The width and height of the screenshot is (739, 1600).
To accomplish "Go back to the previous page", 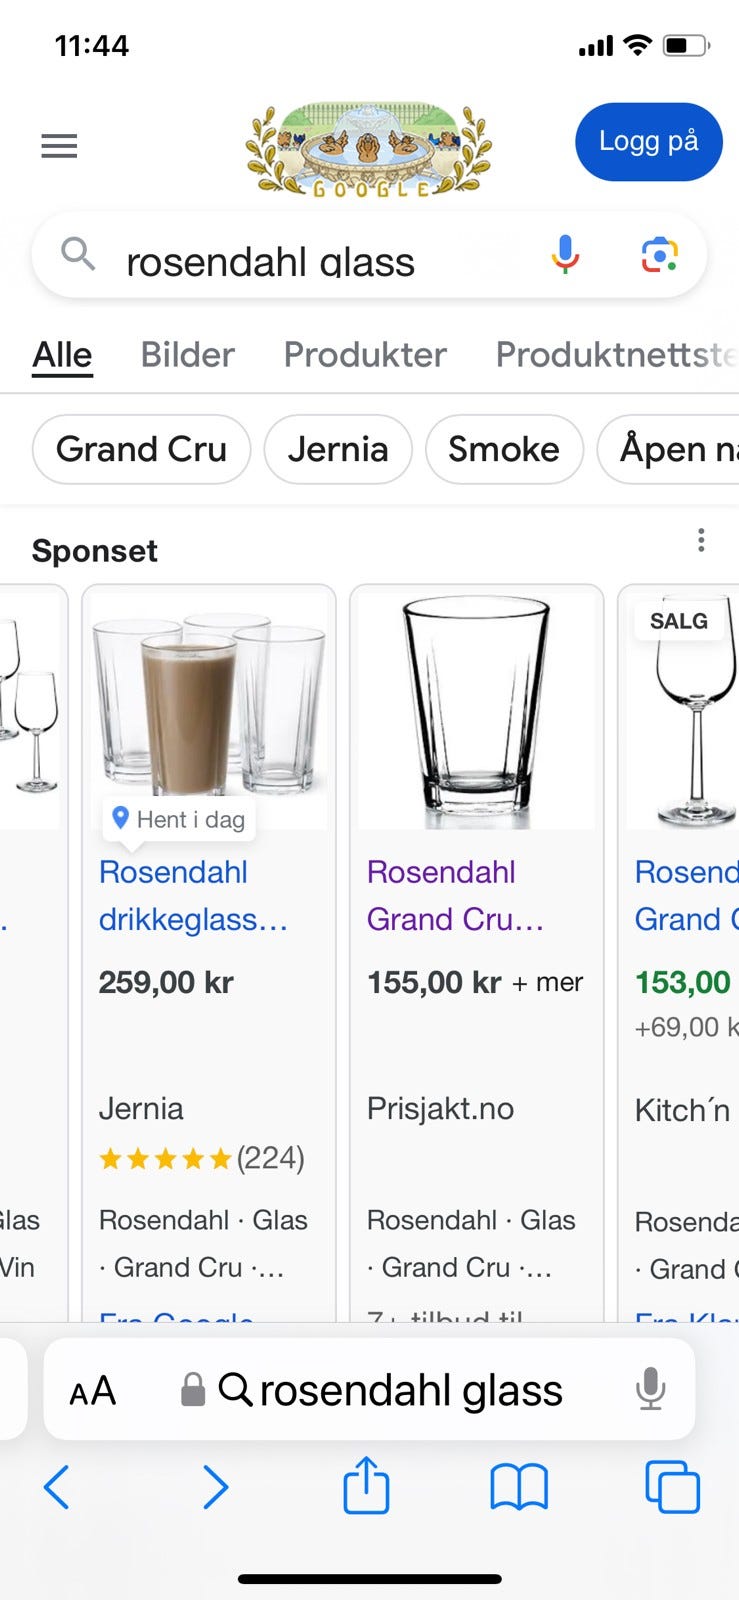I will [57, 1487].
